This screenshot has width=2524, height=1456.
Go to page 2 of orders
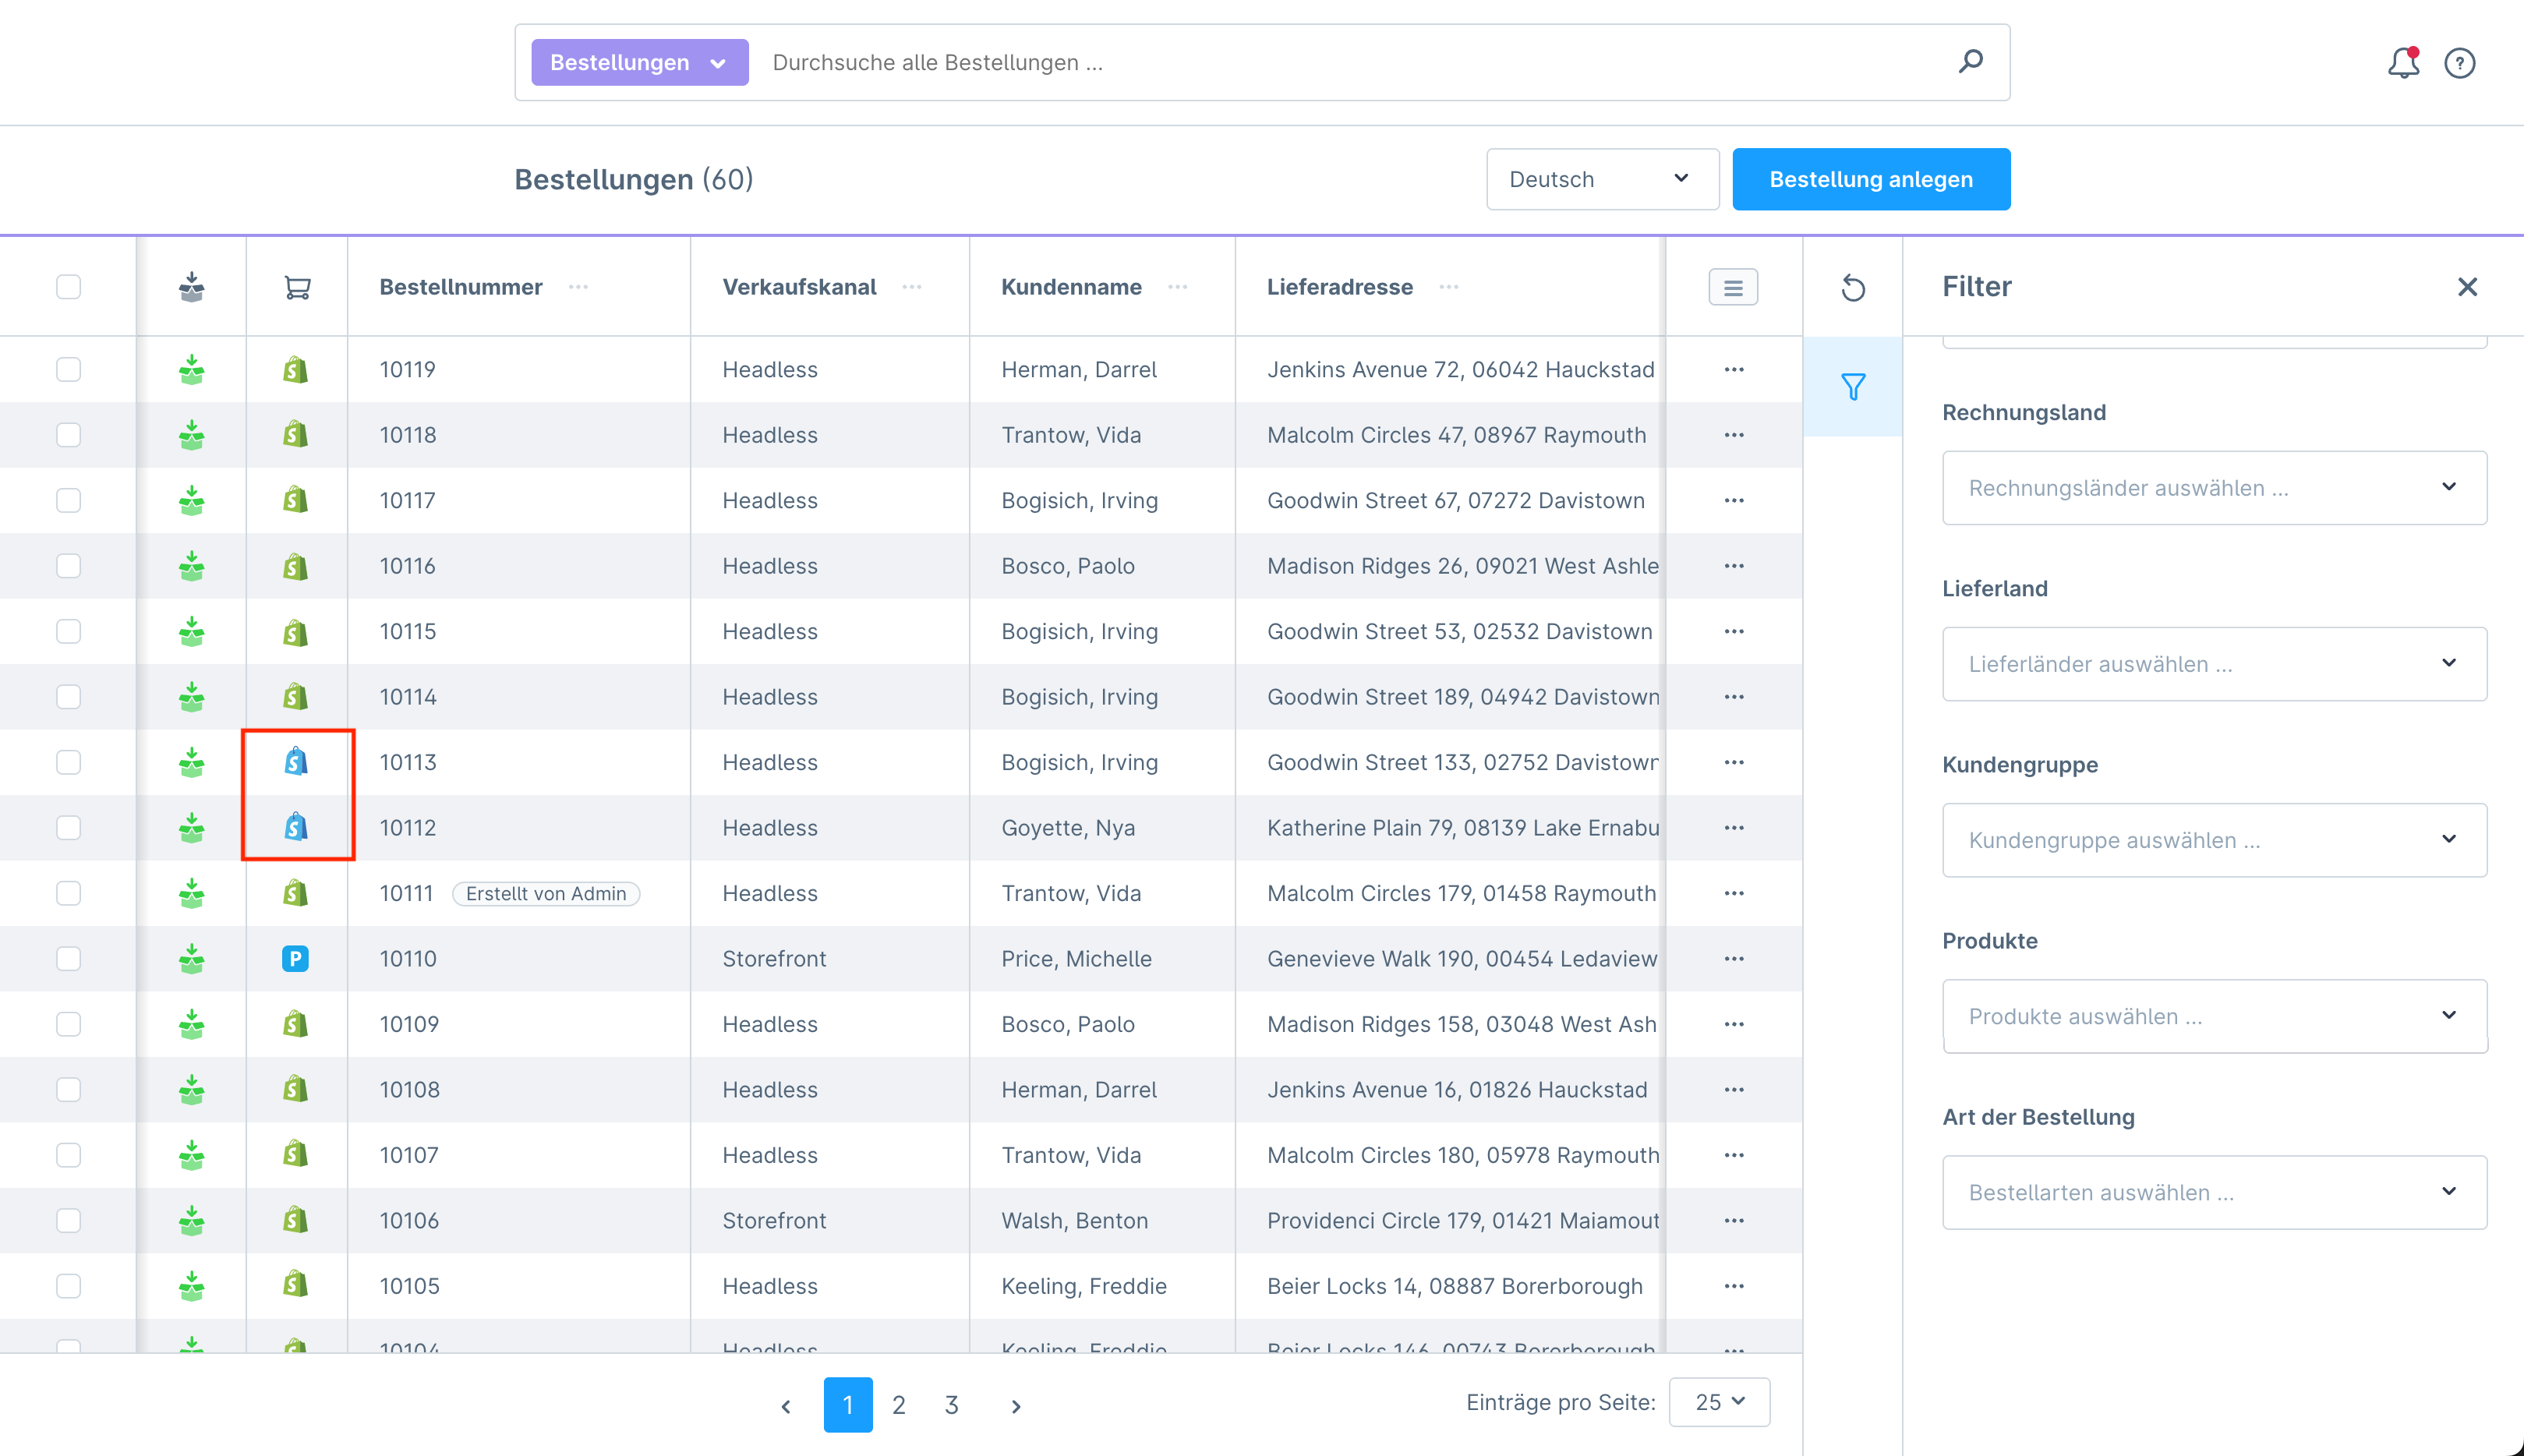(898, 1405)
